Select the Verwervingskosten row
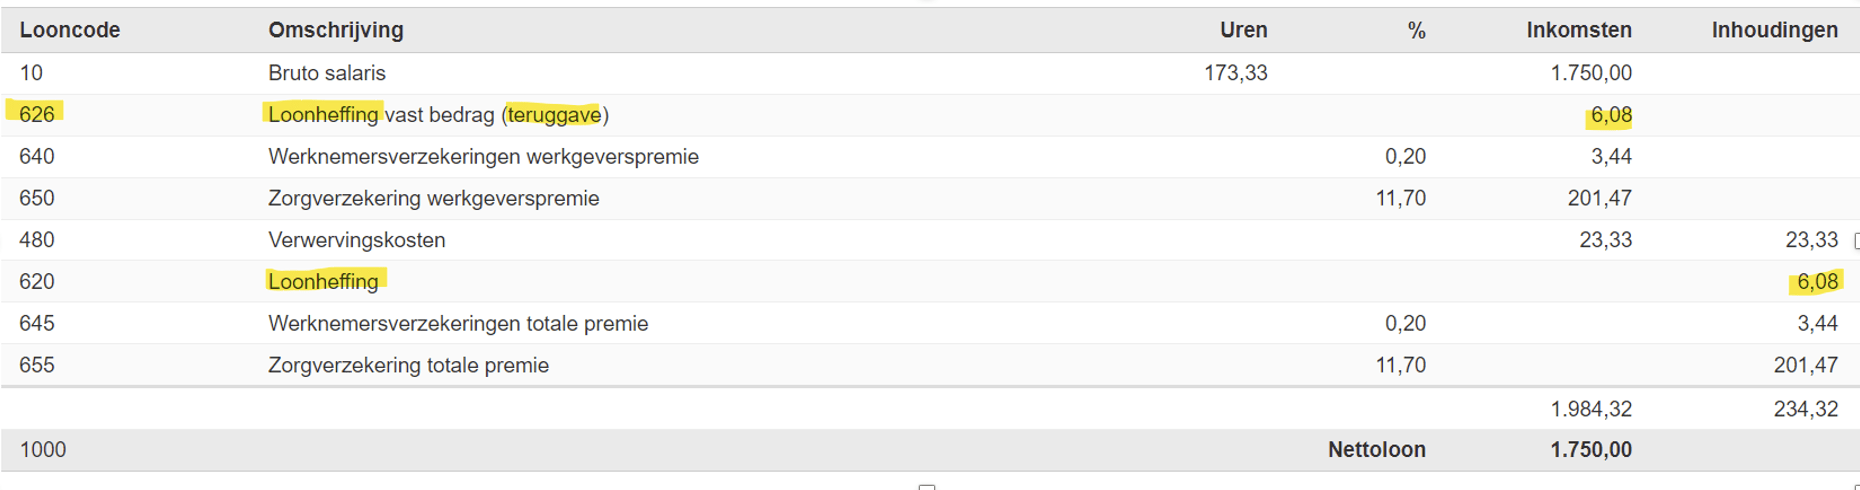The width and height of the screenshot is (1860, 490). 930,240
